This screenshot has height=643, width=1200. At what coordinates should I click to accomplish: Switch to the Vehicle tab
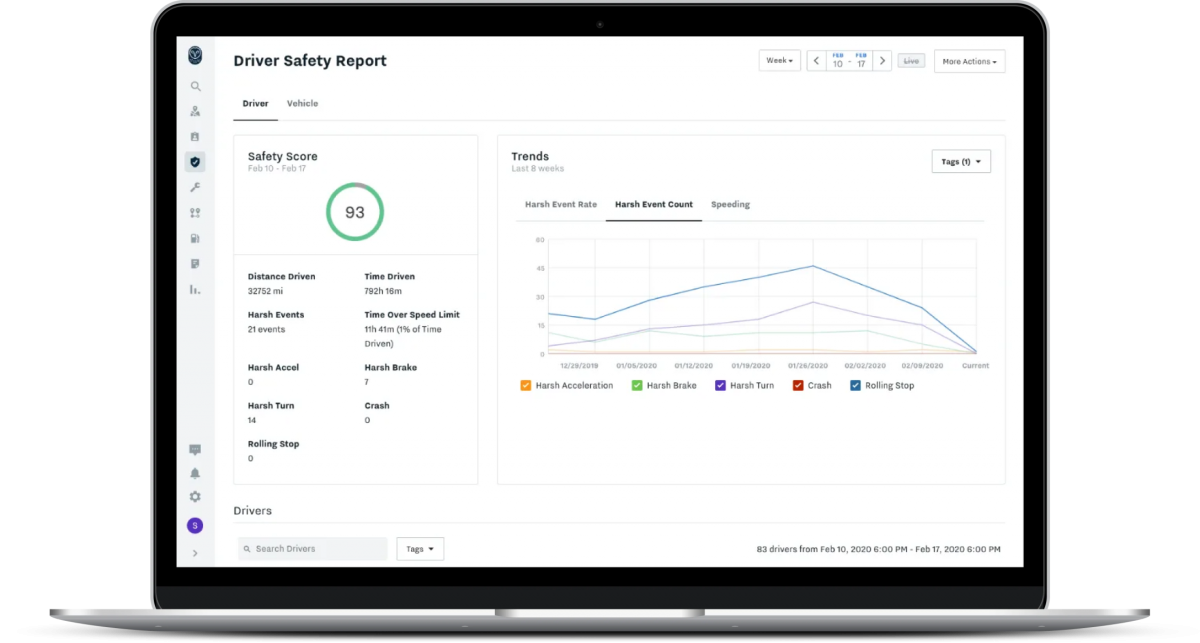click(302, 103)
